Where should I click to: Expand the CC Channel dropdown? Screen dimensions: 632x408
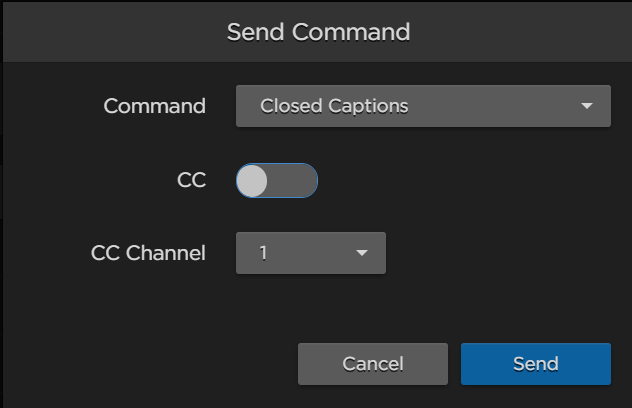310,253
